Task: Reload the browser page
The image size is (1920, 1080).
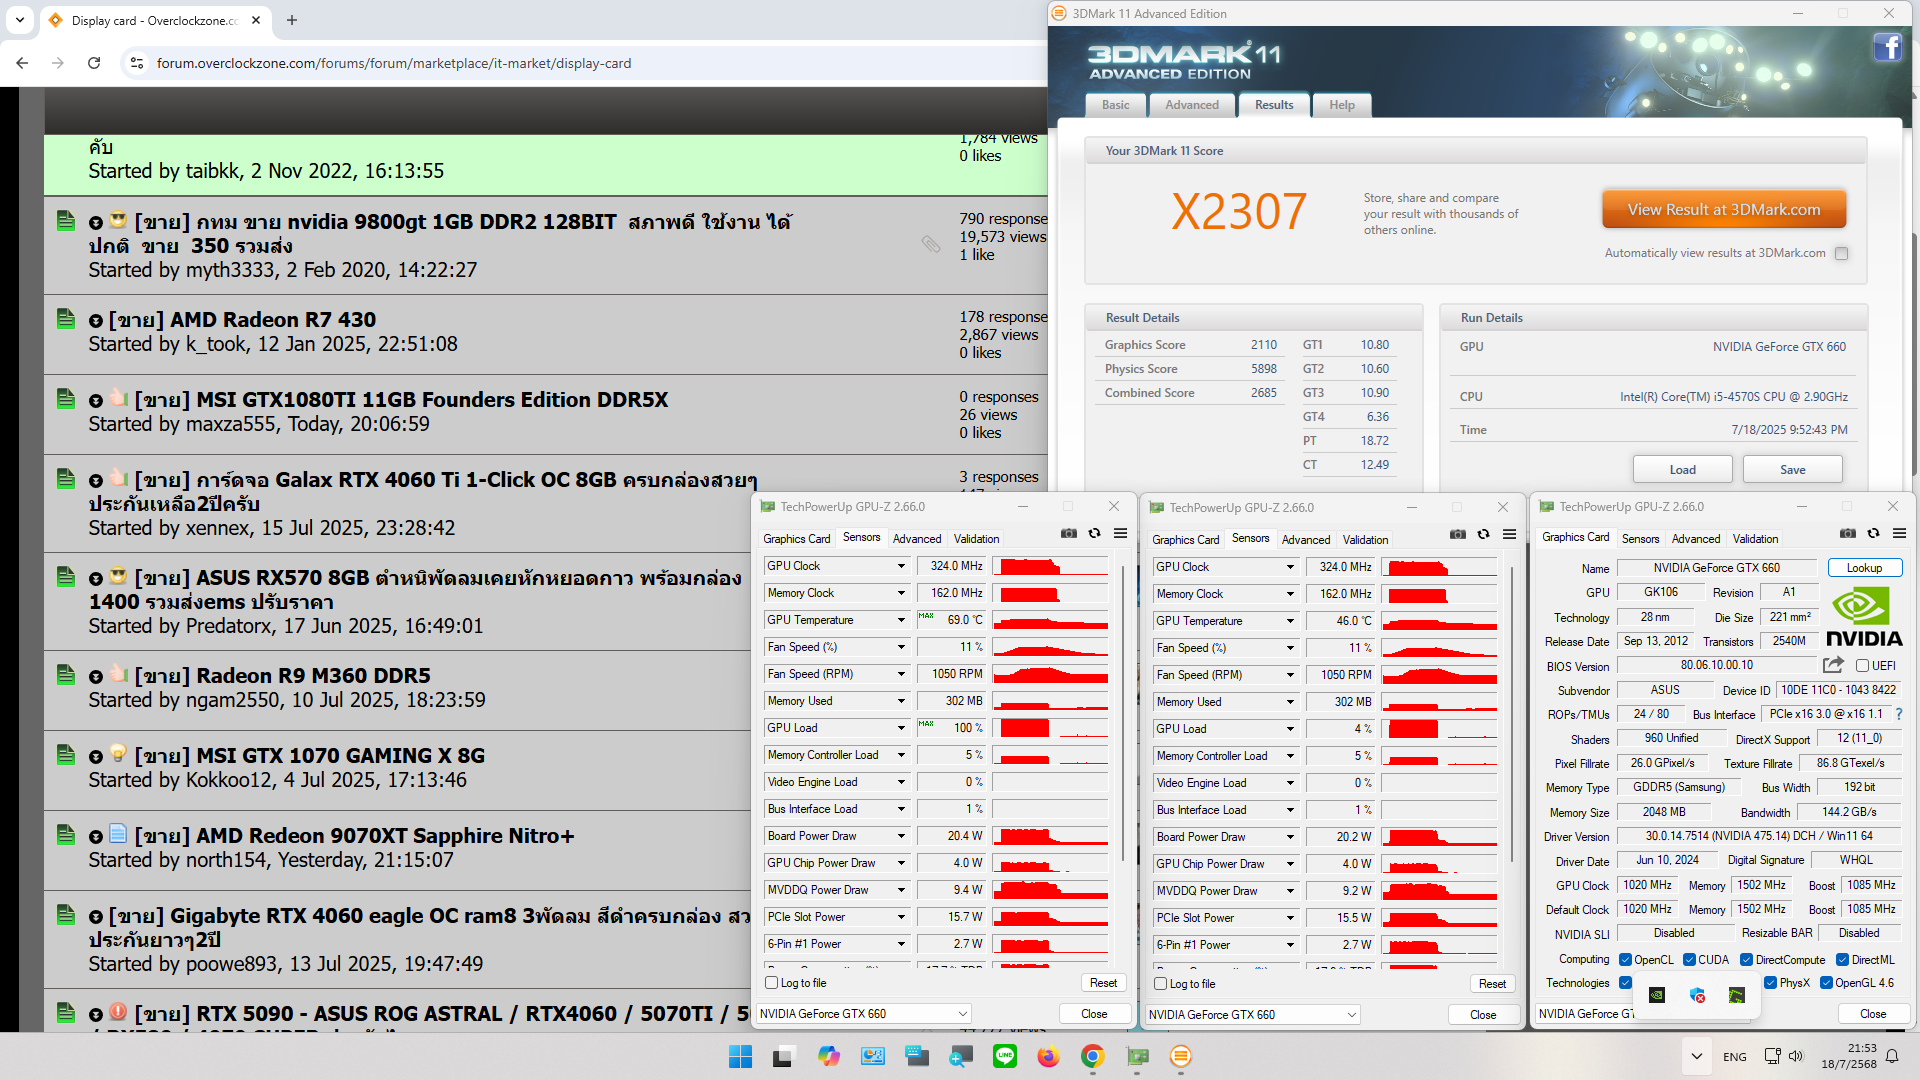Action: pos(94,63)
